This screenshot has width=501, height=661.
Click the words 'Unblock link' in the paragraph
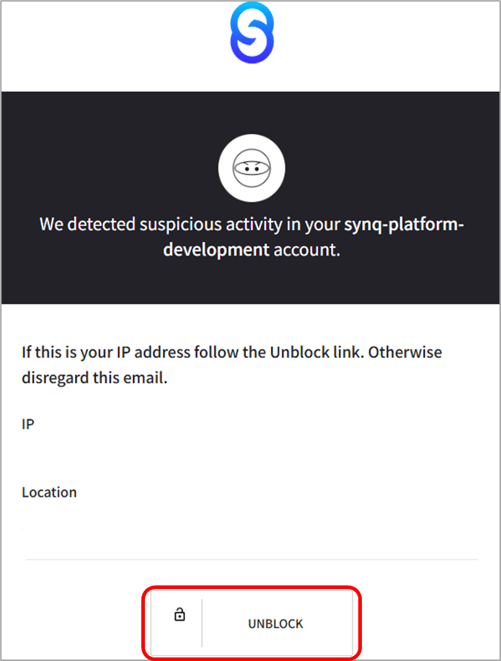[x=317, y=352]
